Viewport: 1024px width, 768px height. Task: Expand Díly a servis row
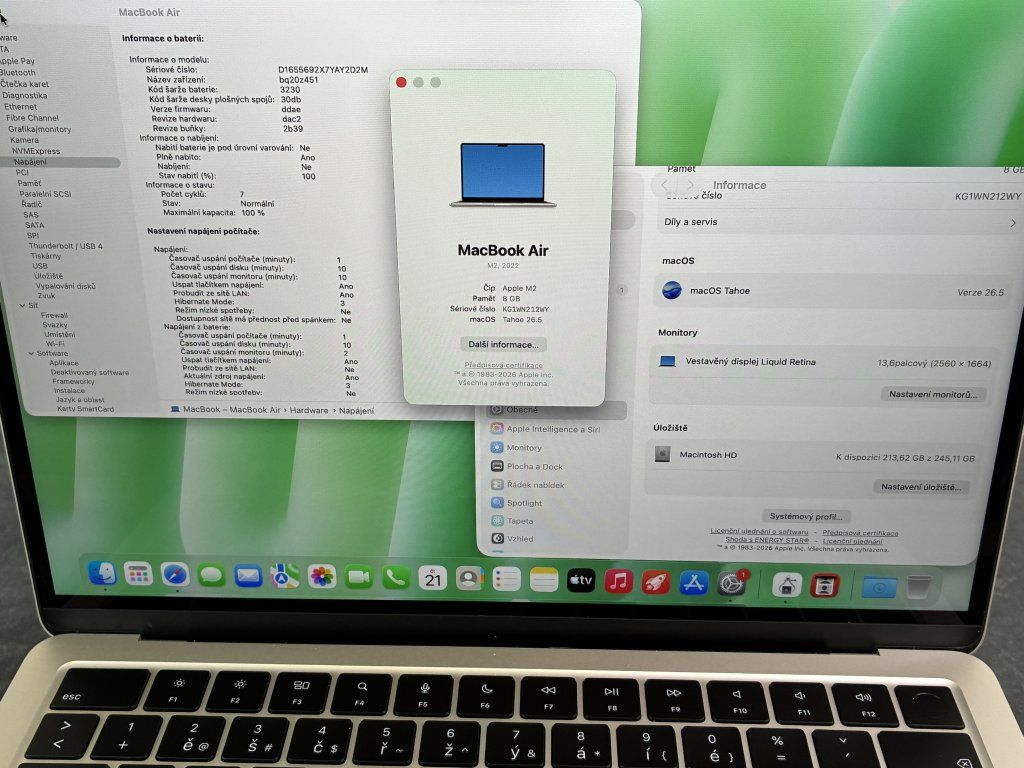pyautogui.click(x=840, y=222)
